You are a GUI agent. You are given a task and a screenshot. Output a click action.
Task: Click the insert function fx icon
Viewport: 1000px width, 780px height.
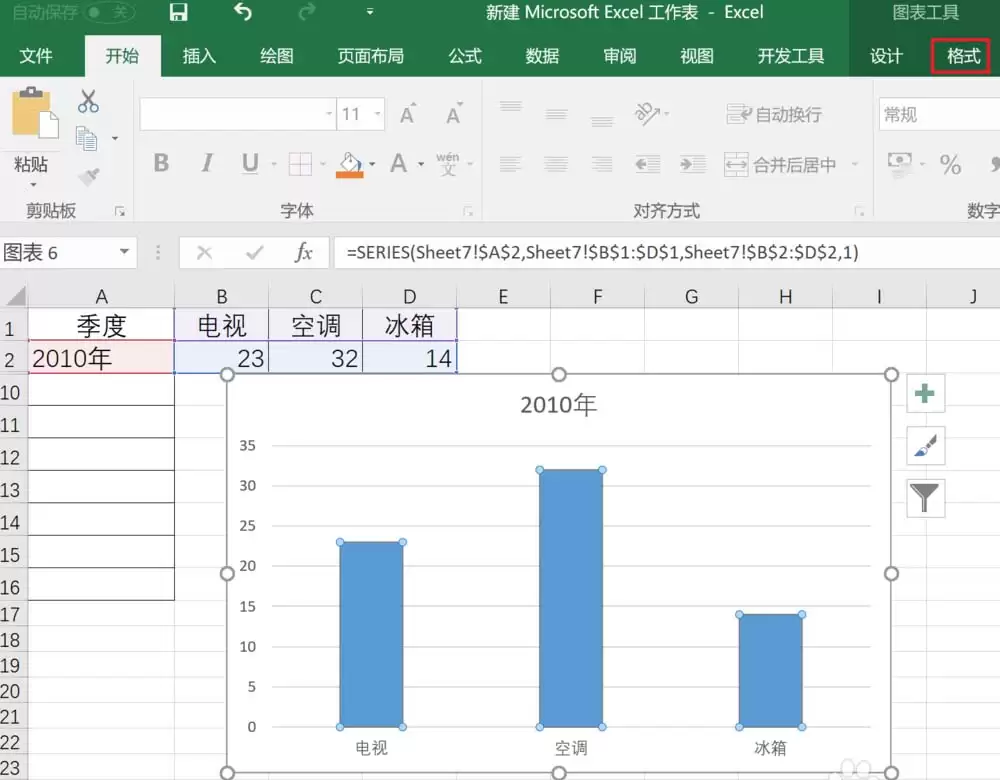[304, 253]
